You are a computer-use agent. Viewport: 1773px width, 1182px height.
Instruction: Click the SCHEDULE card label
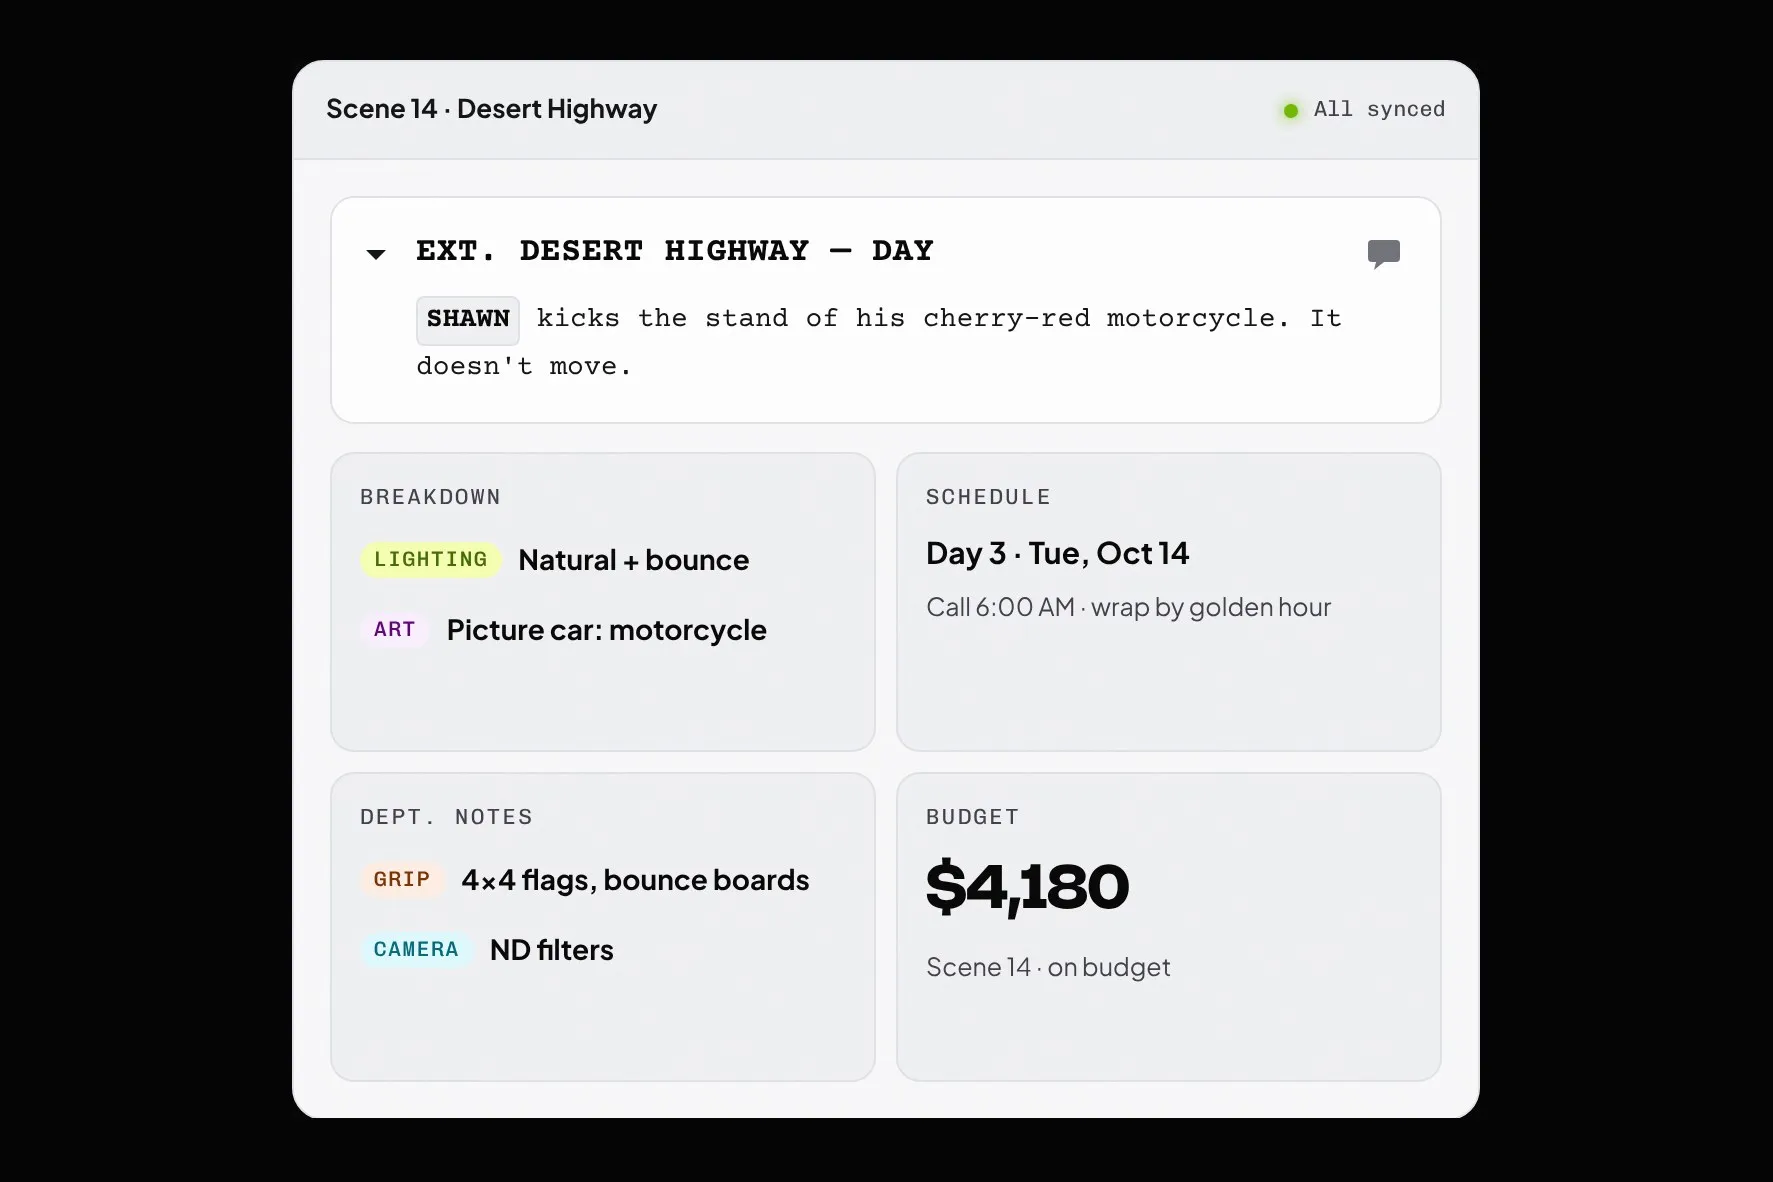(988, 497)
